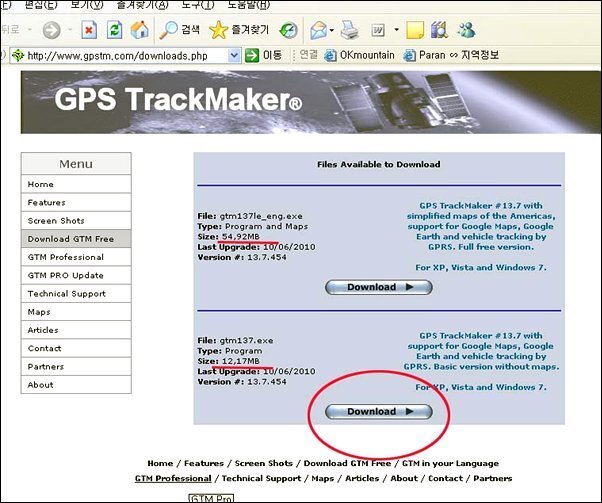Screen dimensions: 602x503
Task: Click footer Home link
Action: click(x=160, y=463)
